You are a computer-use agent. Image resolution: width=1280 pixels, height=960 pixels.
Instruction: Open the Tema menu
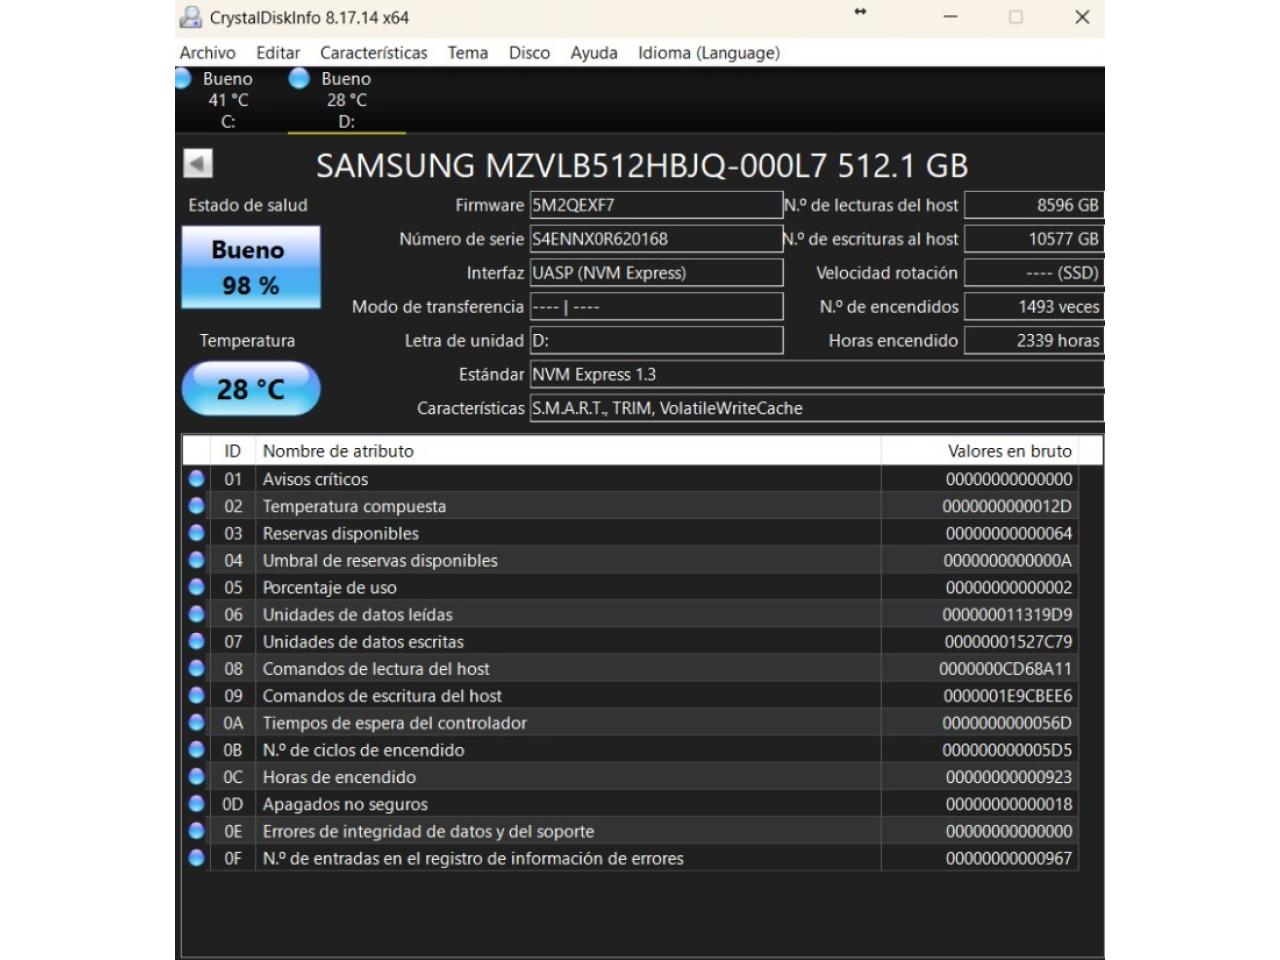point(468,53)
